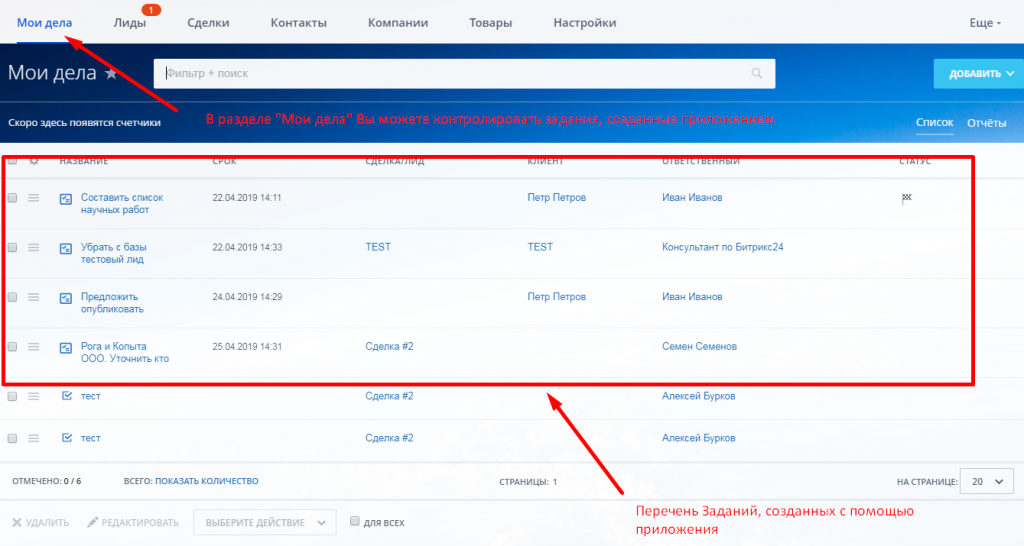This screenshot has width=1024, height=546.
Task: Open row menu icon for second тест row
Action: 33,438
